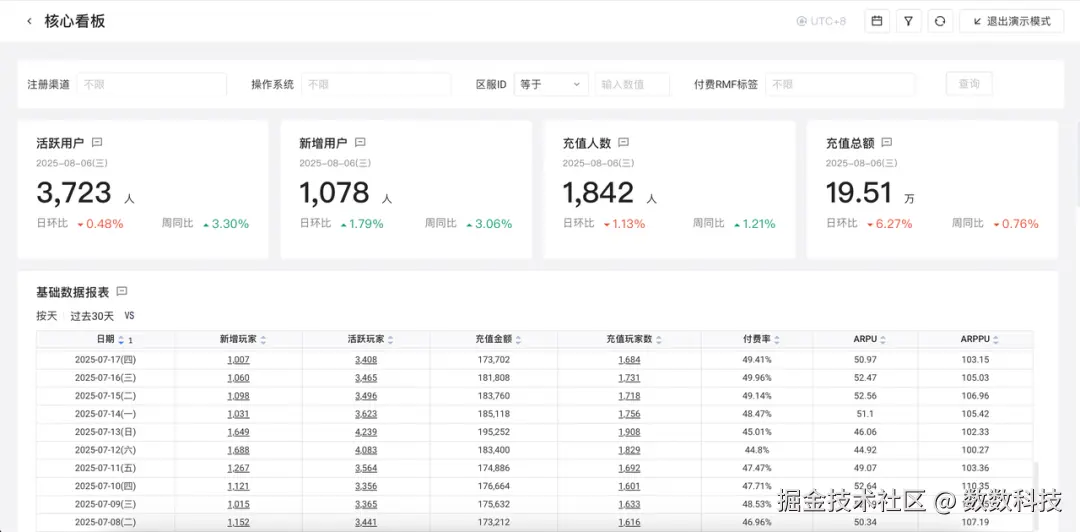Open 充值玩家数 link 1,756 for 2025-07-14

pos(630,414)
